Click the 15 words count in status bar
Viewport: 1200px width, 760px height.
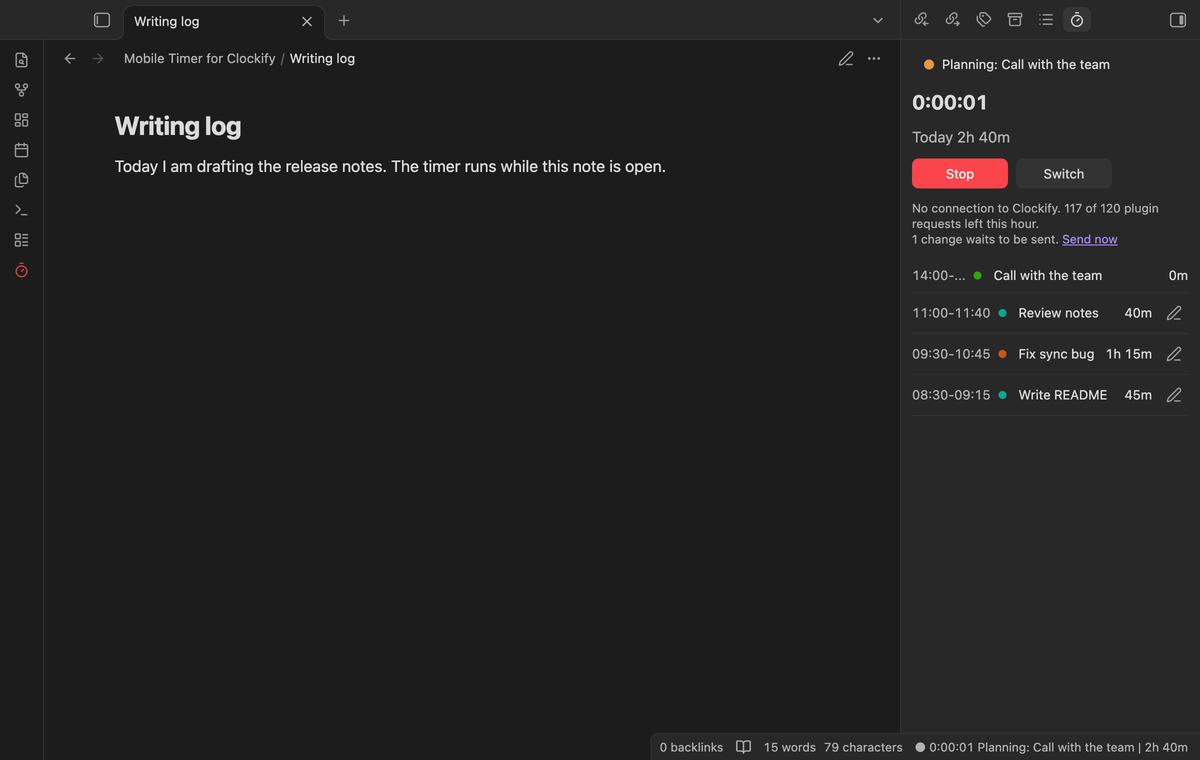point(790,747)
